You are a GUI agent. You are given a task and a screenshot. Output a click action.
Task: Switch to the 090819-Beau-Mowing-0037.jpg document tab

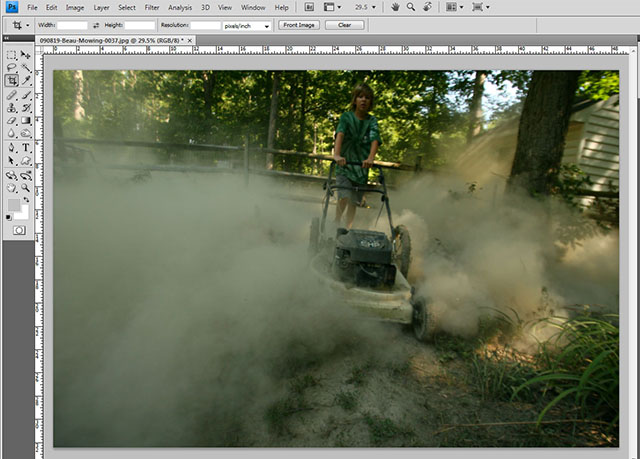(111, 40)
